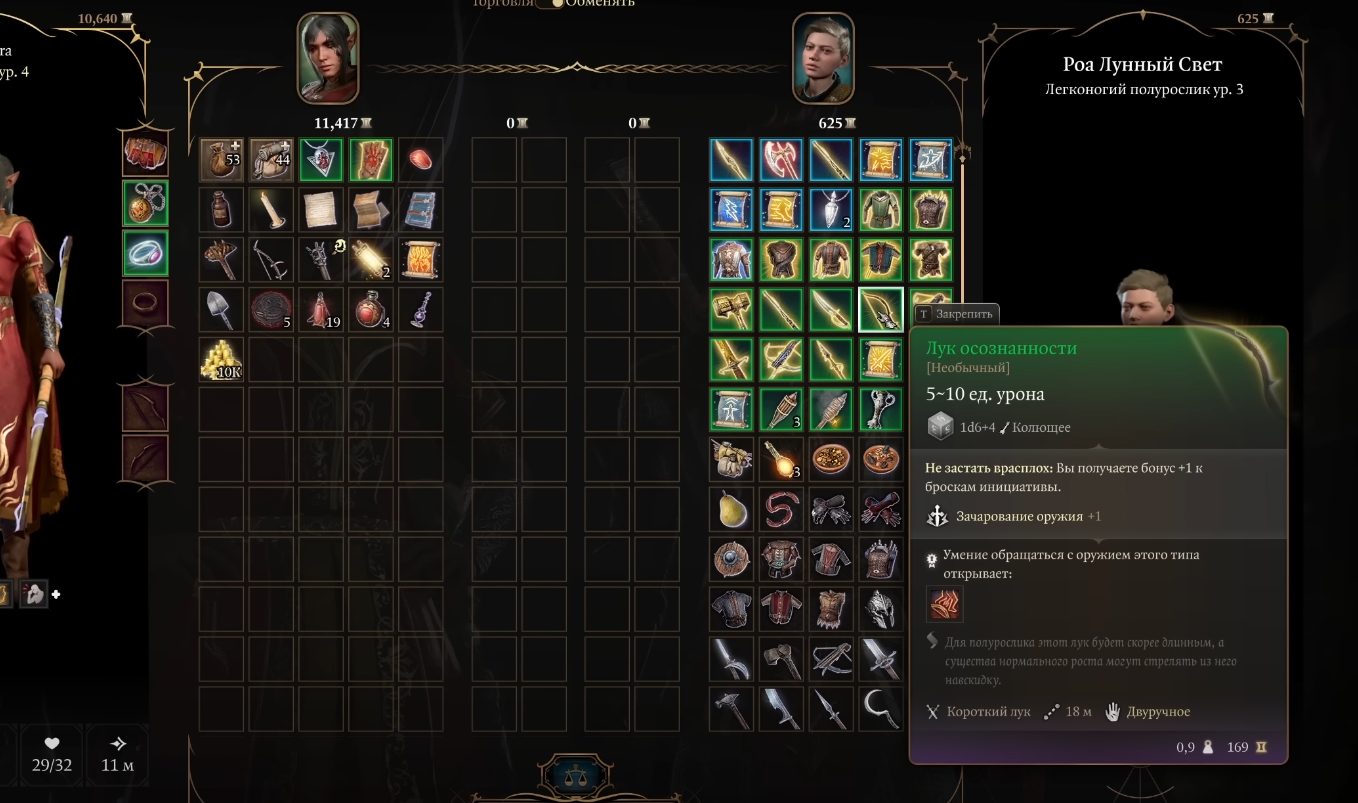Pick the shovel in player inventory
This screenshot has width=1358, height=803.
[x=221, y=310]
